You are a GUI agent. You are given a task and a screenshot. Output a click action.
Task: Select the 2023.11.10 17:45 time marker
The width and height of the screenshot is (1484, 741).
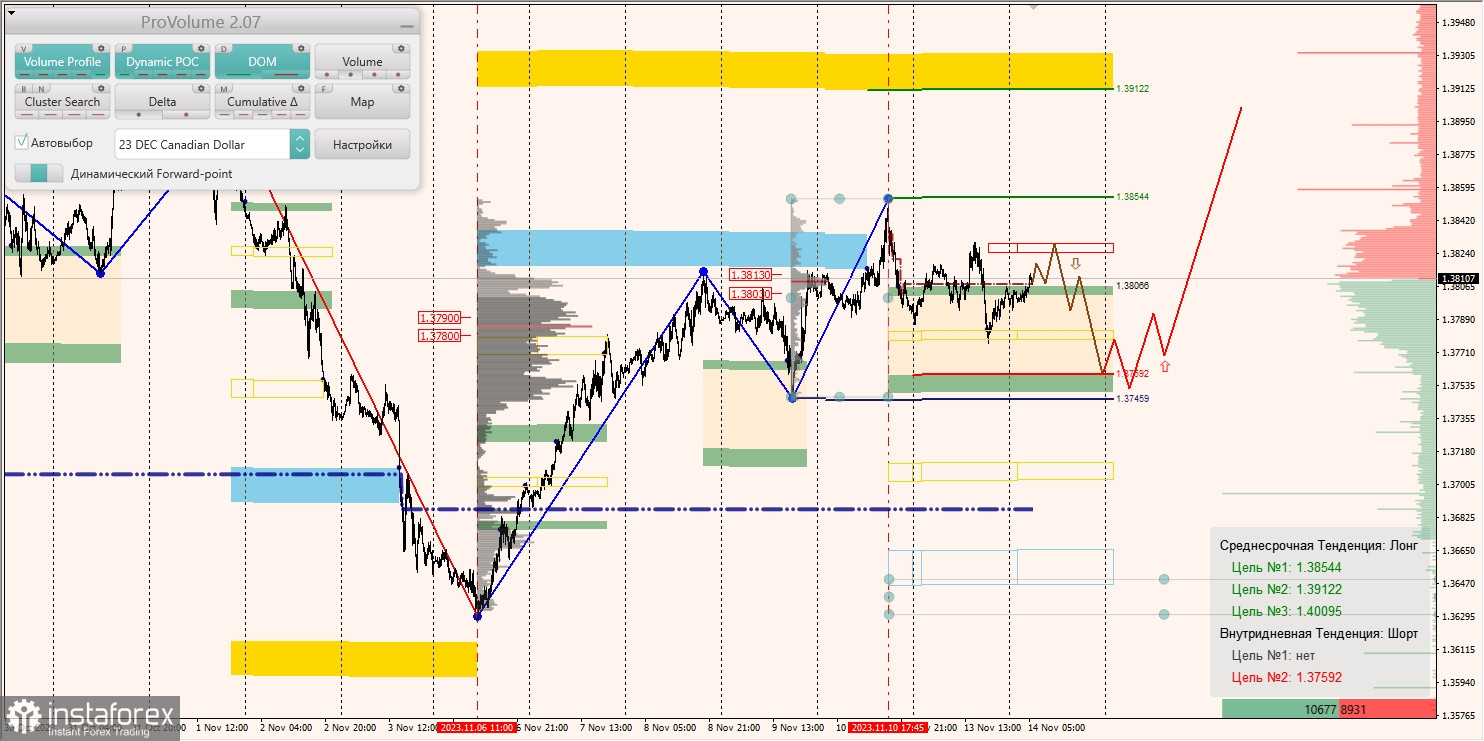[x=888, y=728]
